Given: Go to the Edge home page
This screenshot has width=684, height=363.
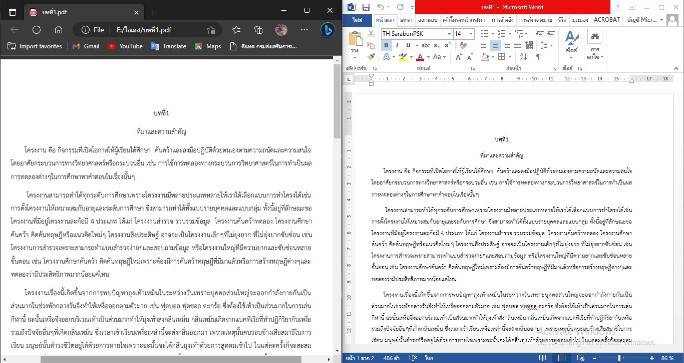Looking at the screenshot, I should click(x=58, y=30).
